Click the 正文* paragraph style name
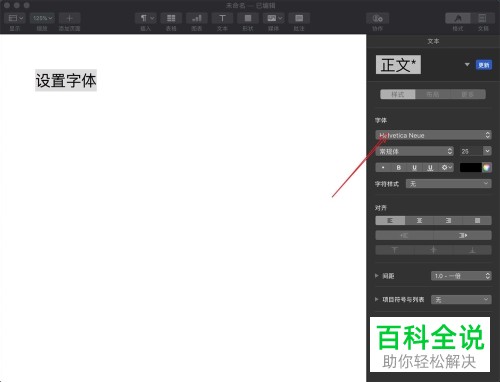Image resolution: width=500 pixels, height=382 pixels. [x=398, y=65]
